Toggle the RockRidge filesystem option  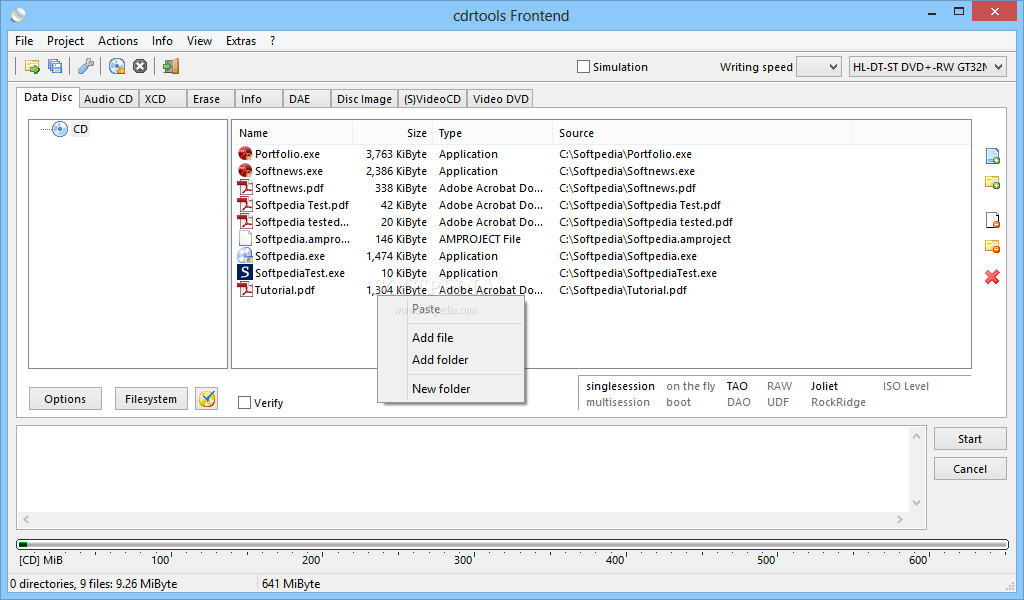point(839,402)
